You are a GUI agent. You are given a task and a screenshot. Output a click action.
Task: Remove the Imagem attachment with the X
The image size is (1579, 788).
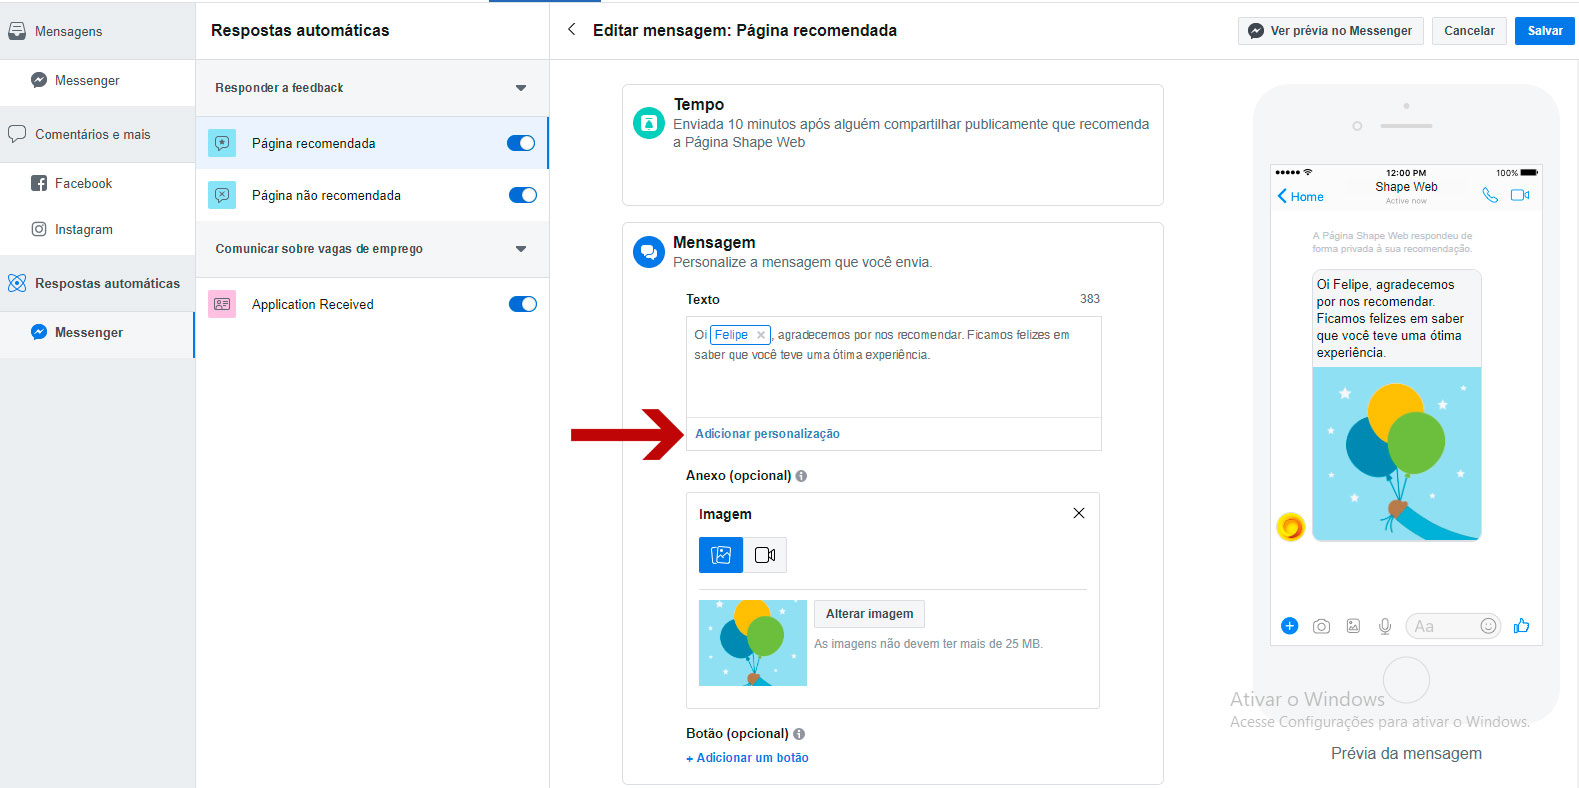(x=1078, y=513)
